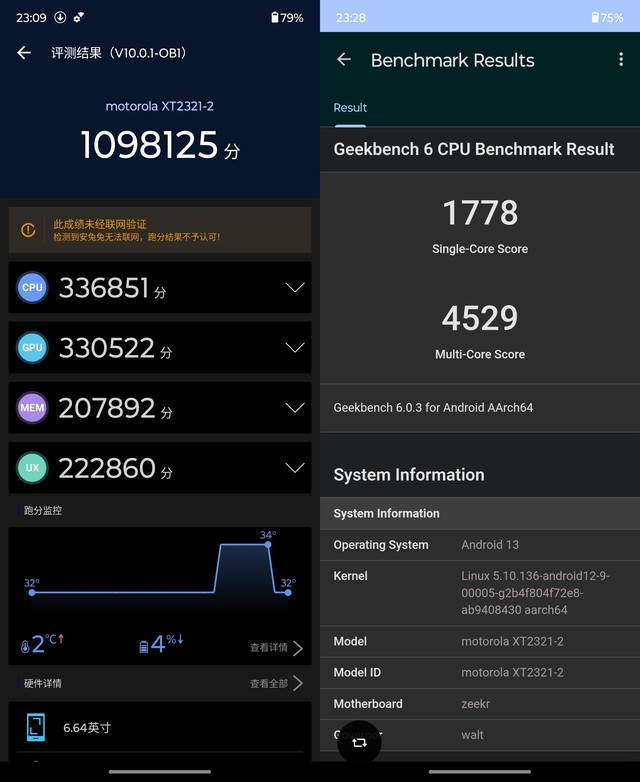Tap the Kernel version row
Image resolution: width=640 pixels, height=782 pixels.
480,593
